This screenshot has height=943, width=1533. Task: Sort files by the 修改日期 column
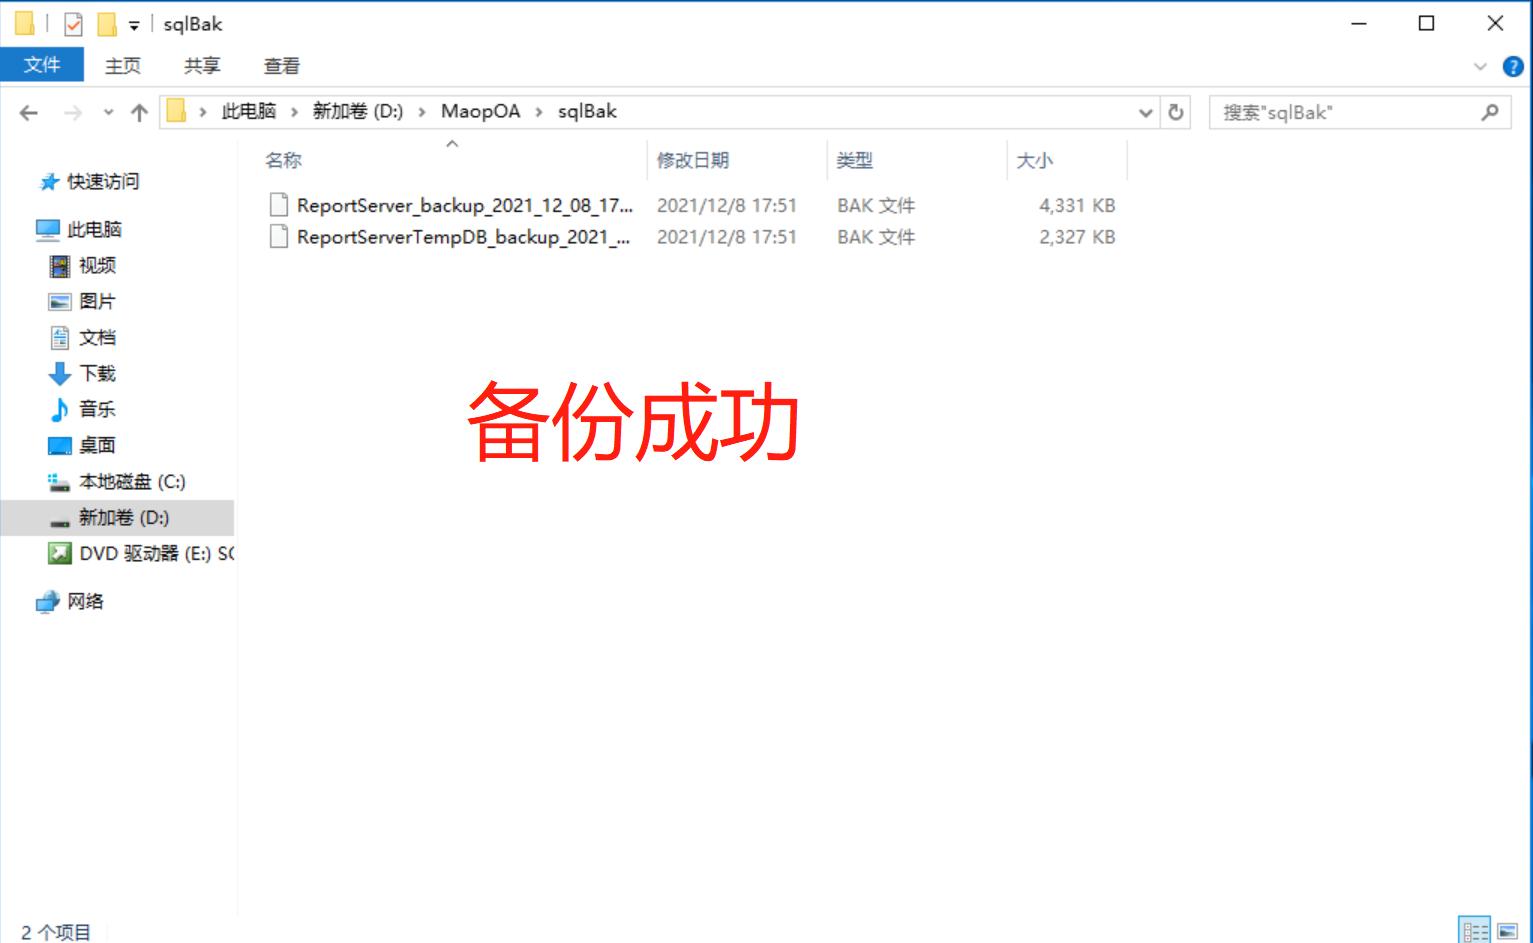(x=700, y=161)
